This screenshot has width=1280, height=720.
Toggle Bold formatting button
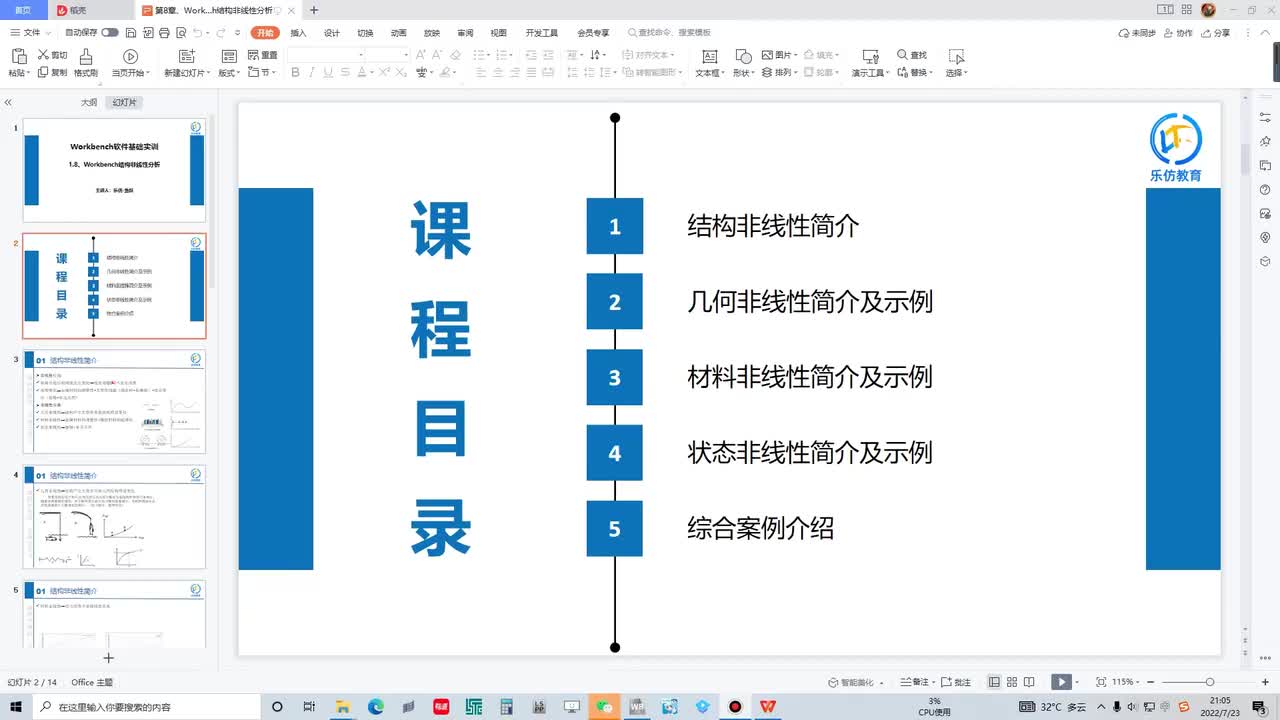click(x=296, y=73)
